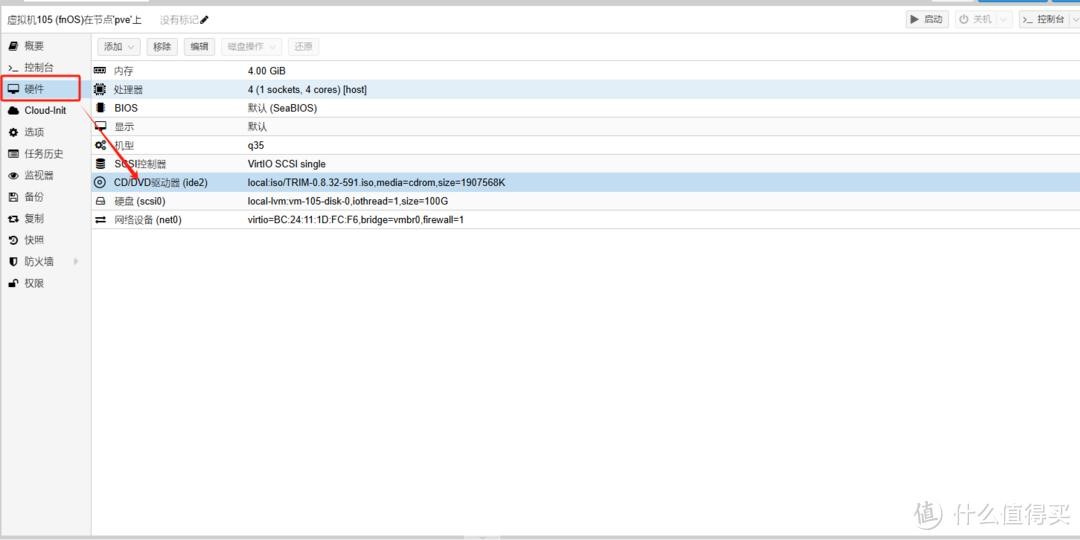This screenshot has height=540, width=1080.
Task: Click the CPU icon in the 处理器 row
Action: (x=100, y=90)
